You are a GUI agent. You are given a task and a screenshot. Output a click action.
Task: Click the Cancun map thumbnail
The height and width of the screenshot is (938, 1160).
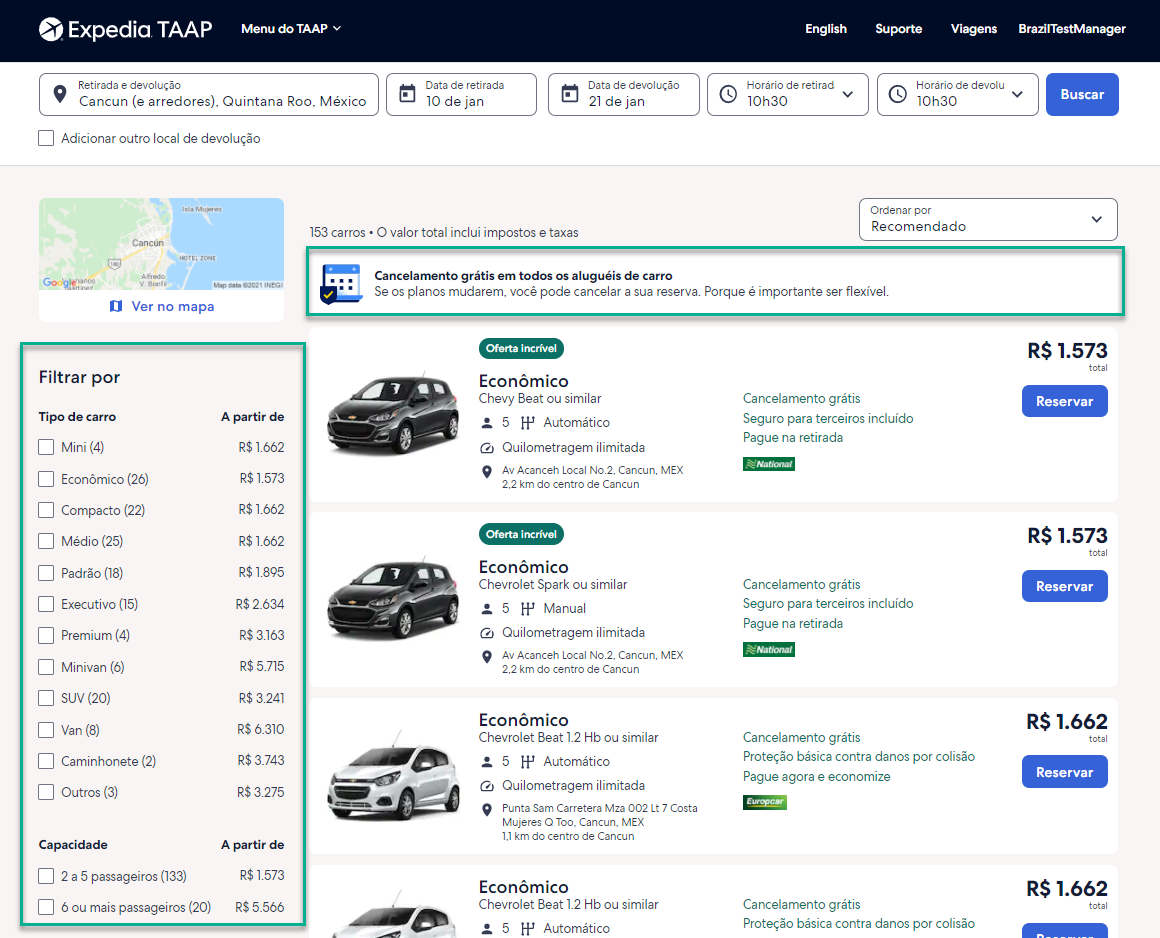161,243
